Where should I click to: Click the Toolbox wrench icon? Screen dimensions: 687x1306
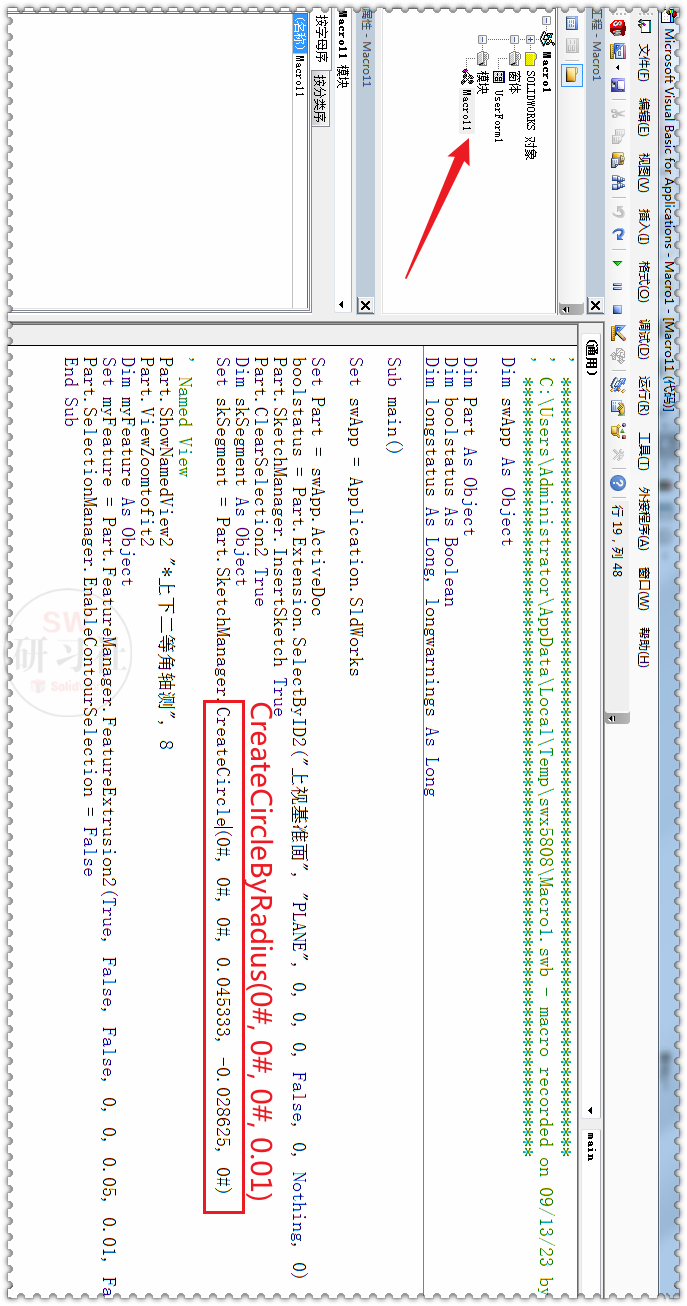pos(618,455)
